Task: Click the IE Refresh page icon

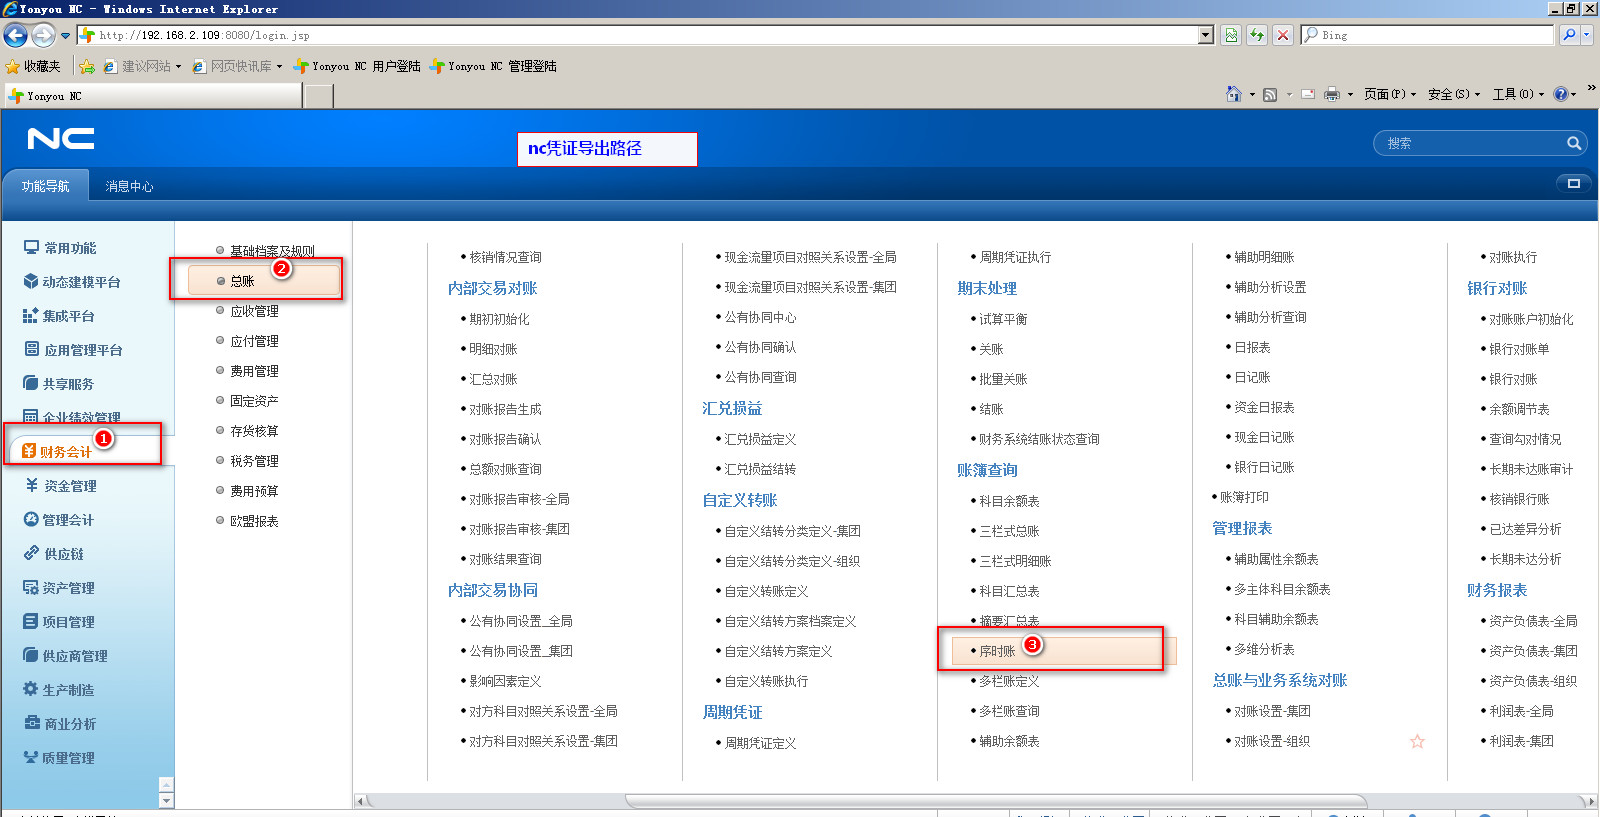Action: [1257, 35]
